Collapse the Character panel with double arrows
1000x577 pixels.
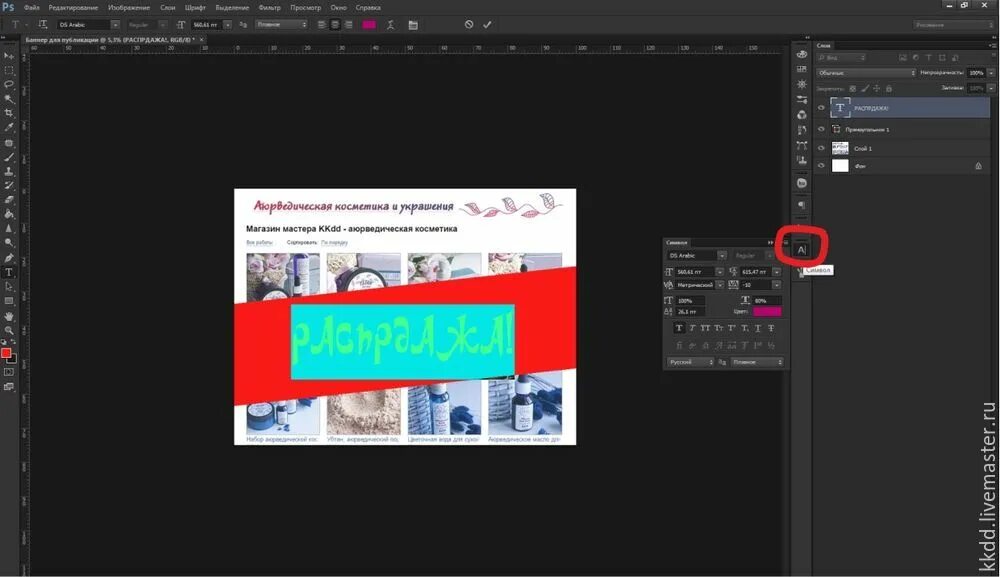(770, 242)
